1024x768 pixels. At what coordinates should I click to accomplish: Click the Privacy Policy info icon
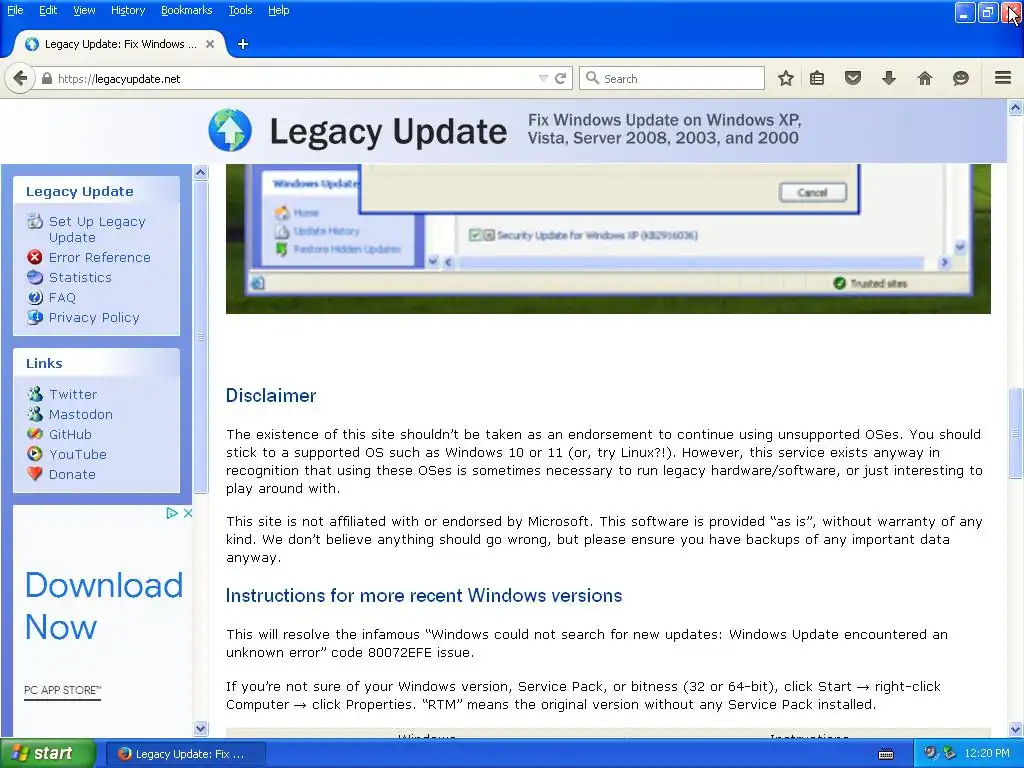tap(35, 317)
